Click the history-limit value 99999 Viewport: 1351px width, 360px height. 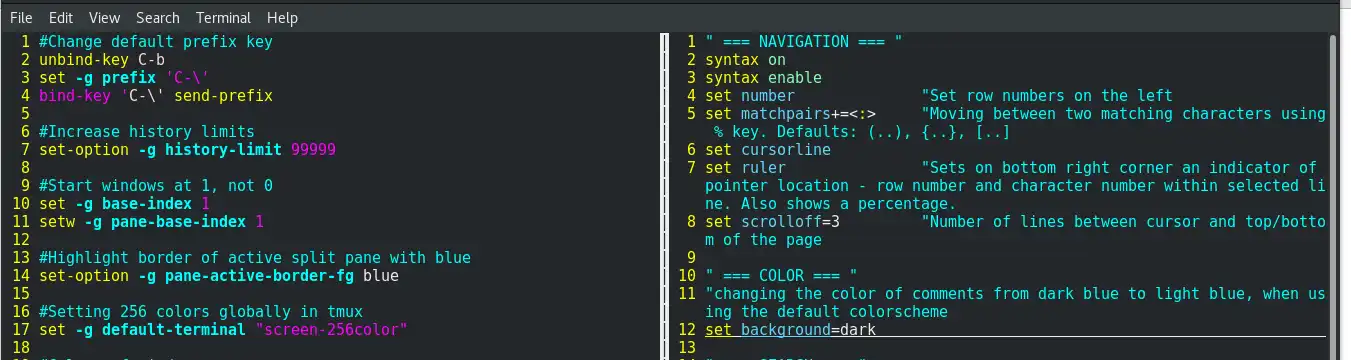[313, 150]
